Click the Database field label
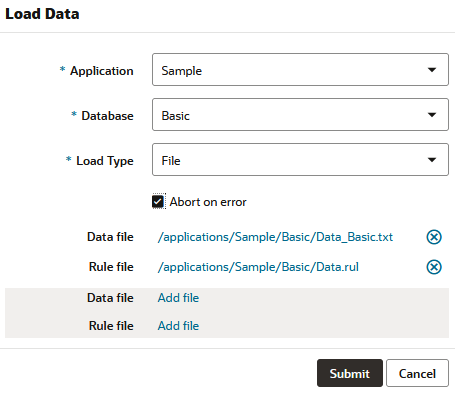Image resolution: width=455 pixels, height=394 pixels. tap(107, 116)
